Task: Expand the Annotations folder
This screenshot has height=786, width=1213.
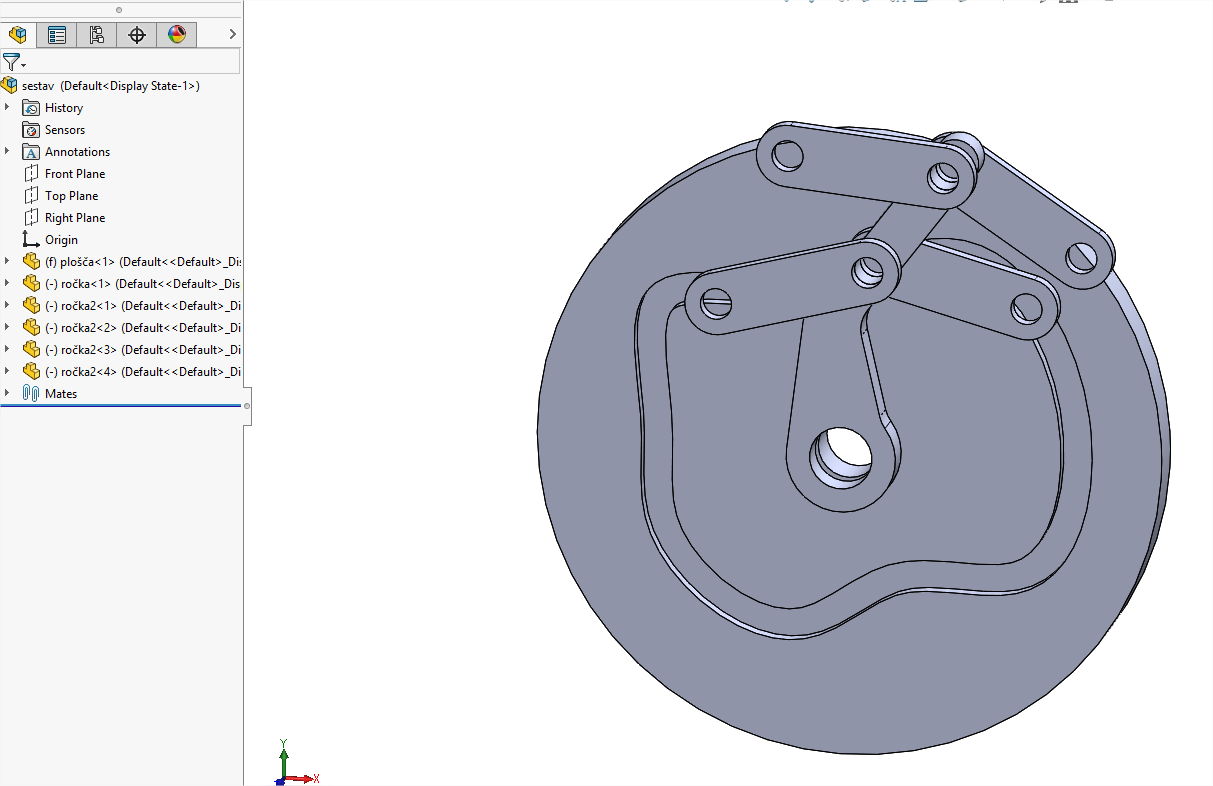Action: tap(7, 151)
